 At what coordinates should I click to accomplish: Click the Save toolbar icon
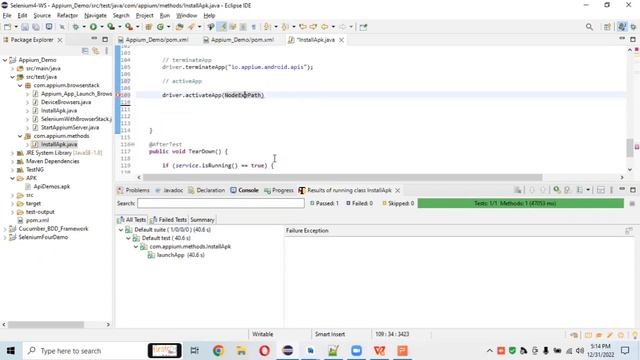coord(25,27)
